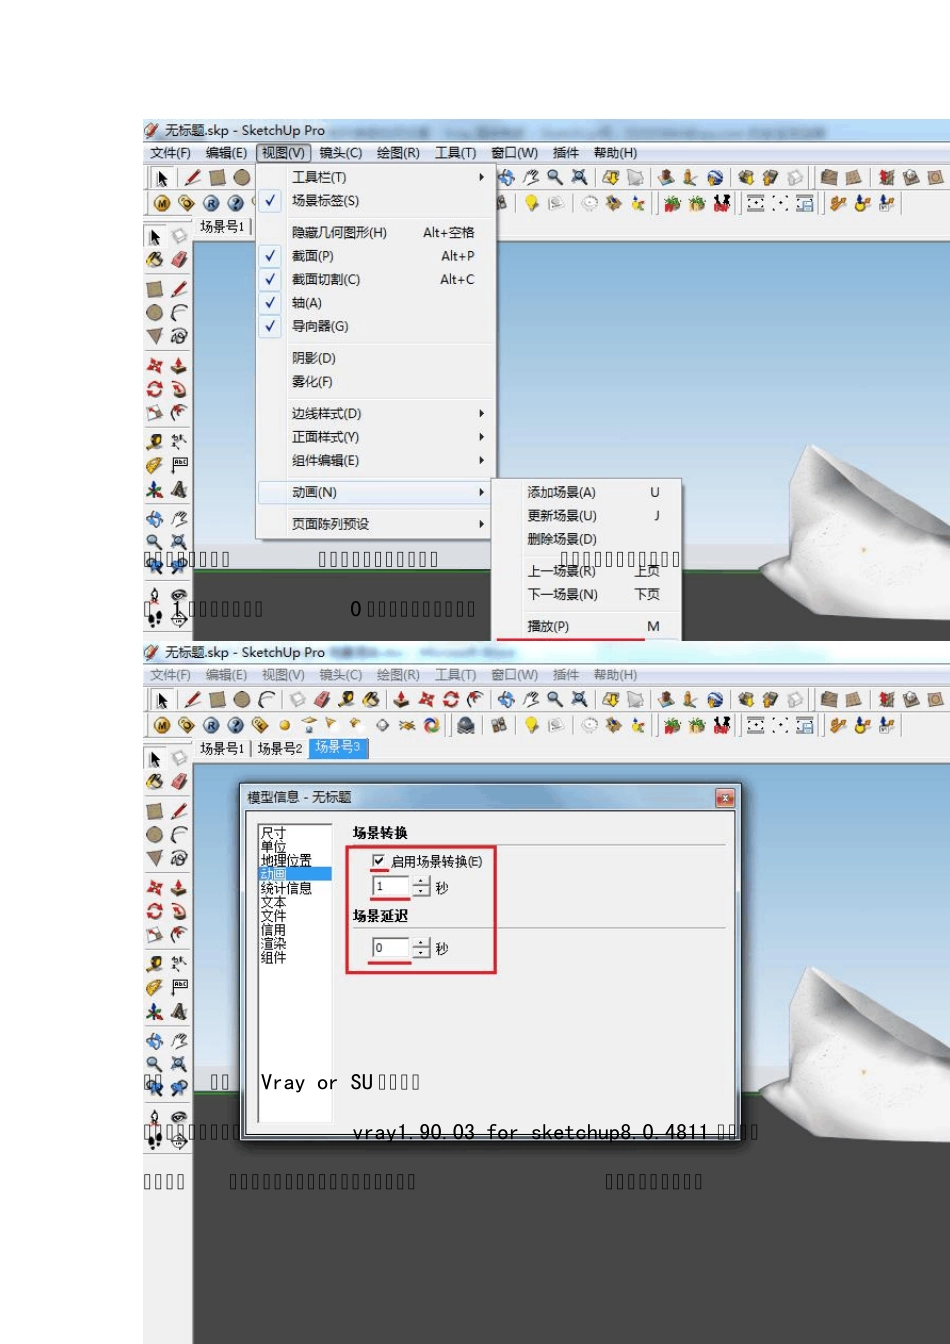Select Polygon tool in the side toolbar beside the open 视图 menu
This screenshot has height=1344, width=950.
tap(155, 336)
